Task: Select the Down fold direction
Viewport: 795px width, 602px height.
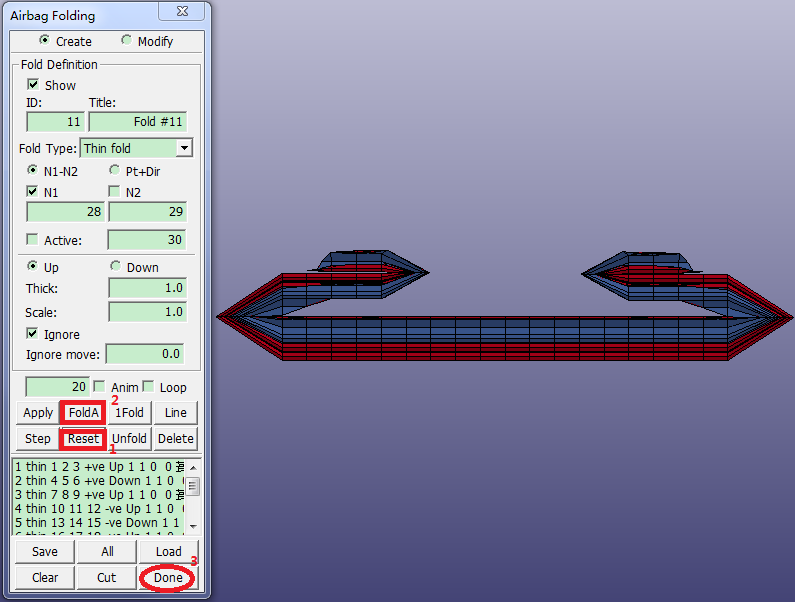Action: pos(116,266)
